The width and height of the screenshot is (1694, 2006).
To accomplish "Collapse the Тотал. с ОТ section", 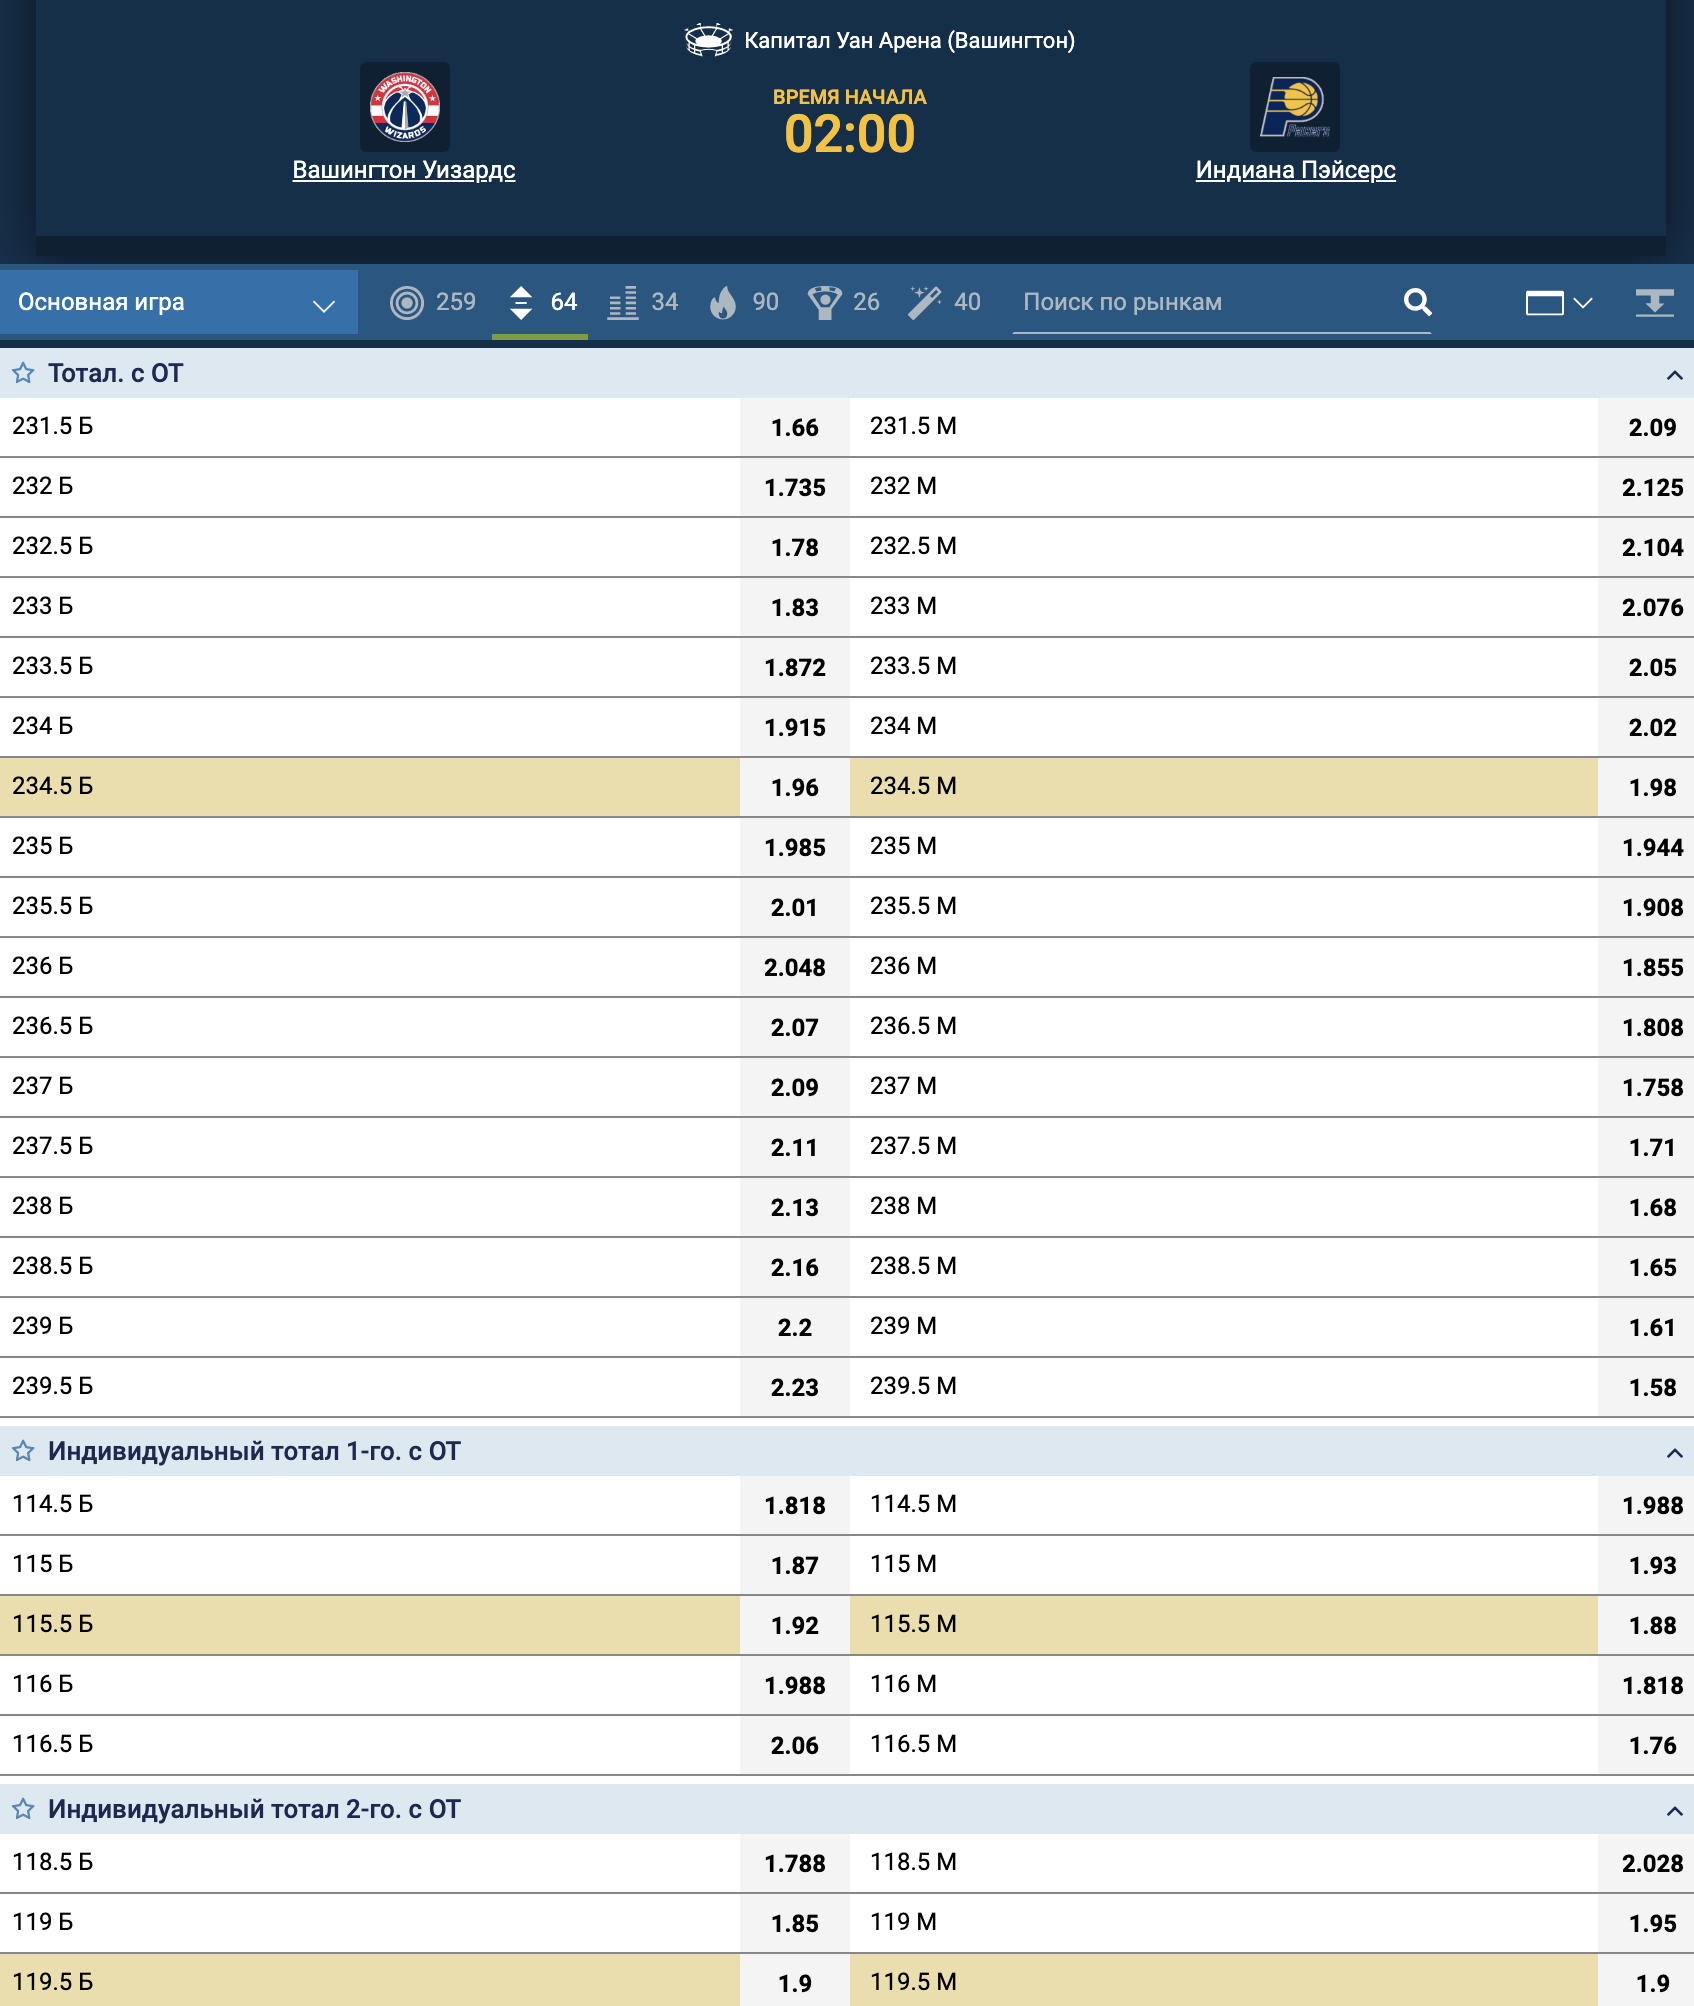I will tap(1674, 375).
